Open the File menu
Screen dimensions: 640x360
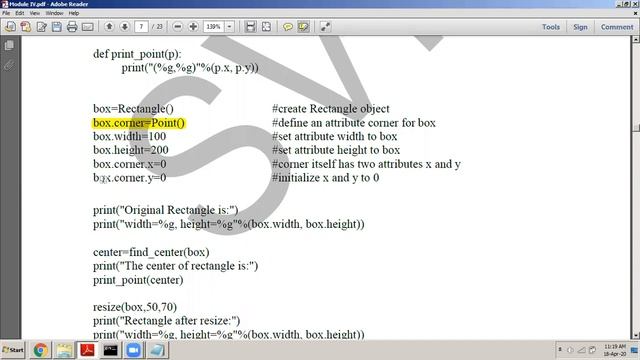click(6, 13)
